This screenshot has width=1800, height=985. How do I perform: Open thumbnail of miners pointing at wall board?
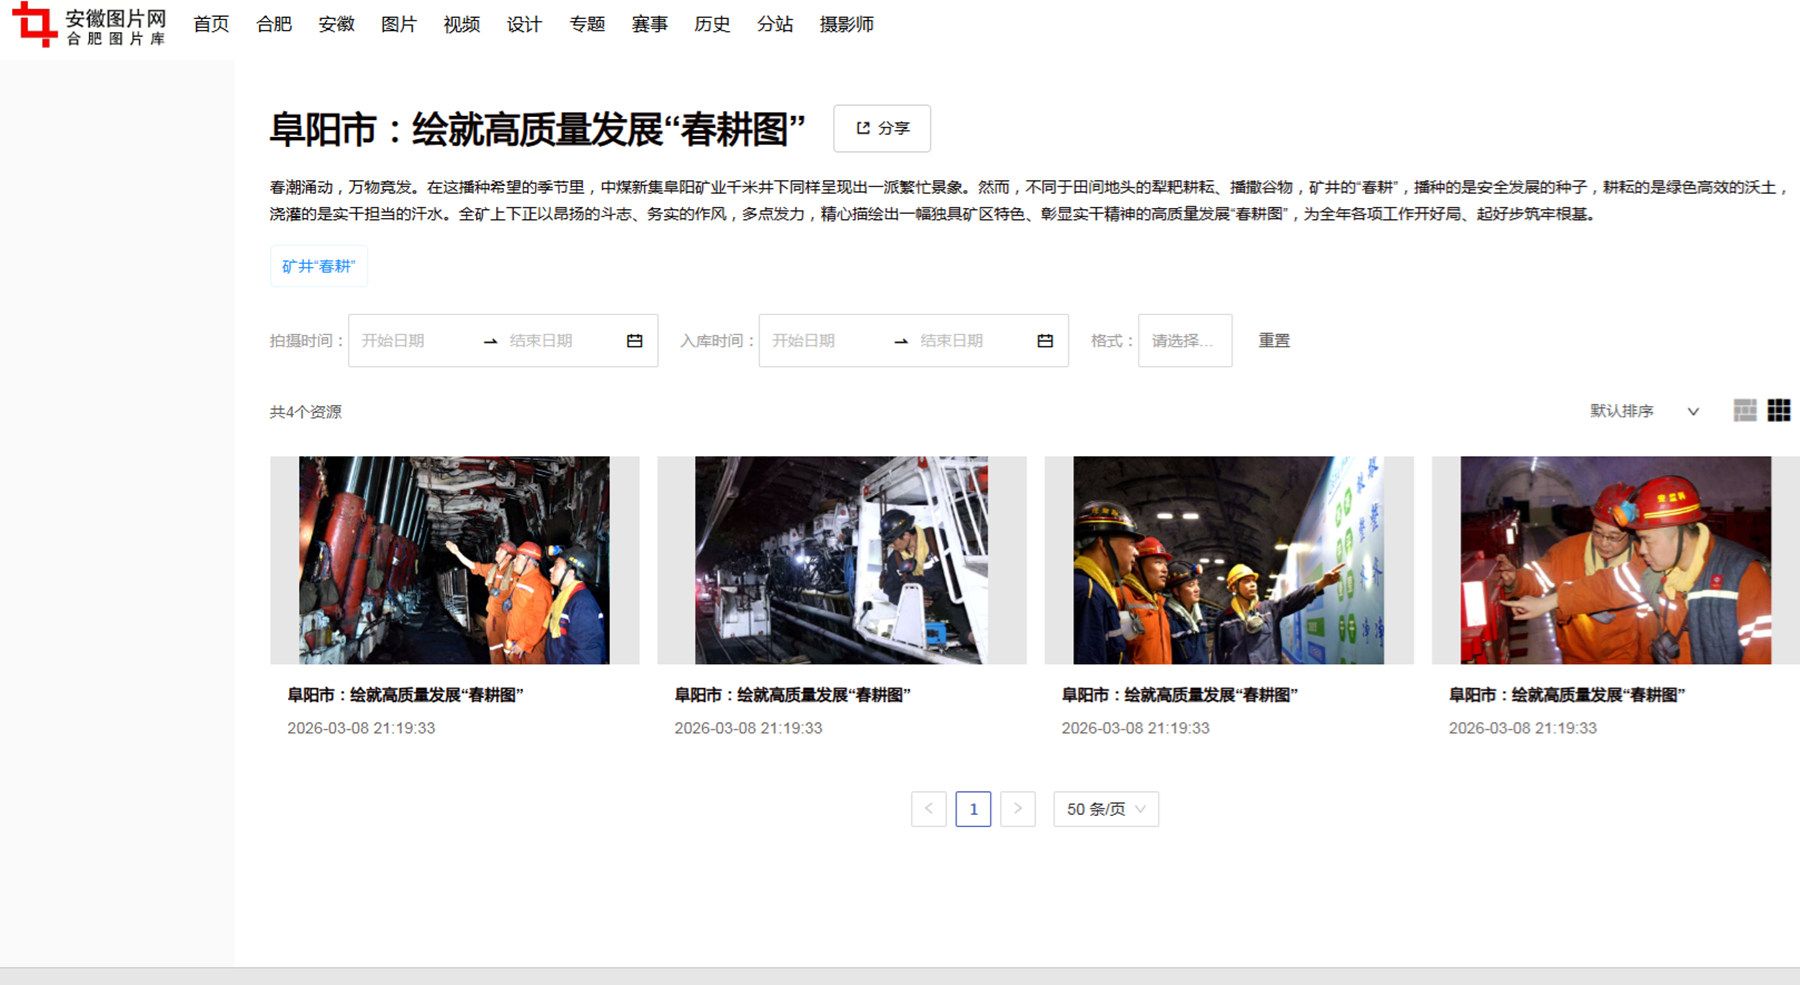pyautogui.click(x=1228, y=560)
